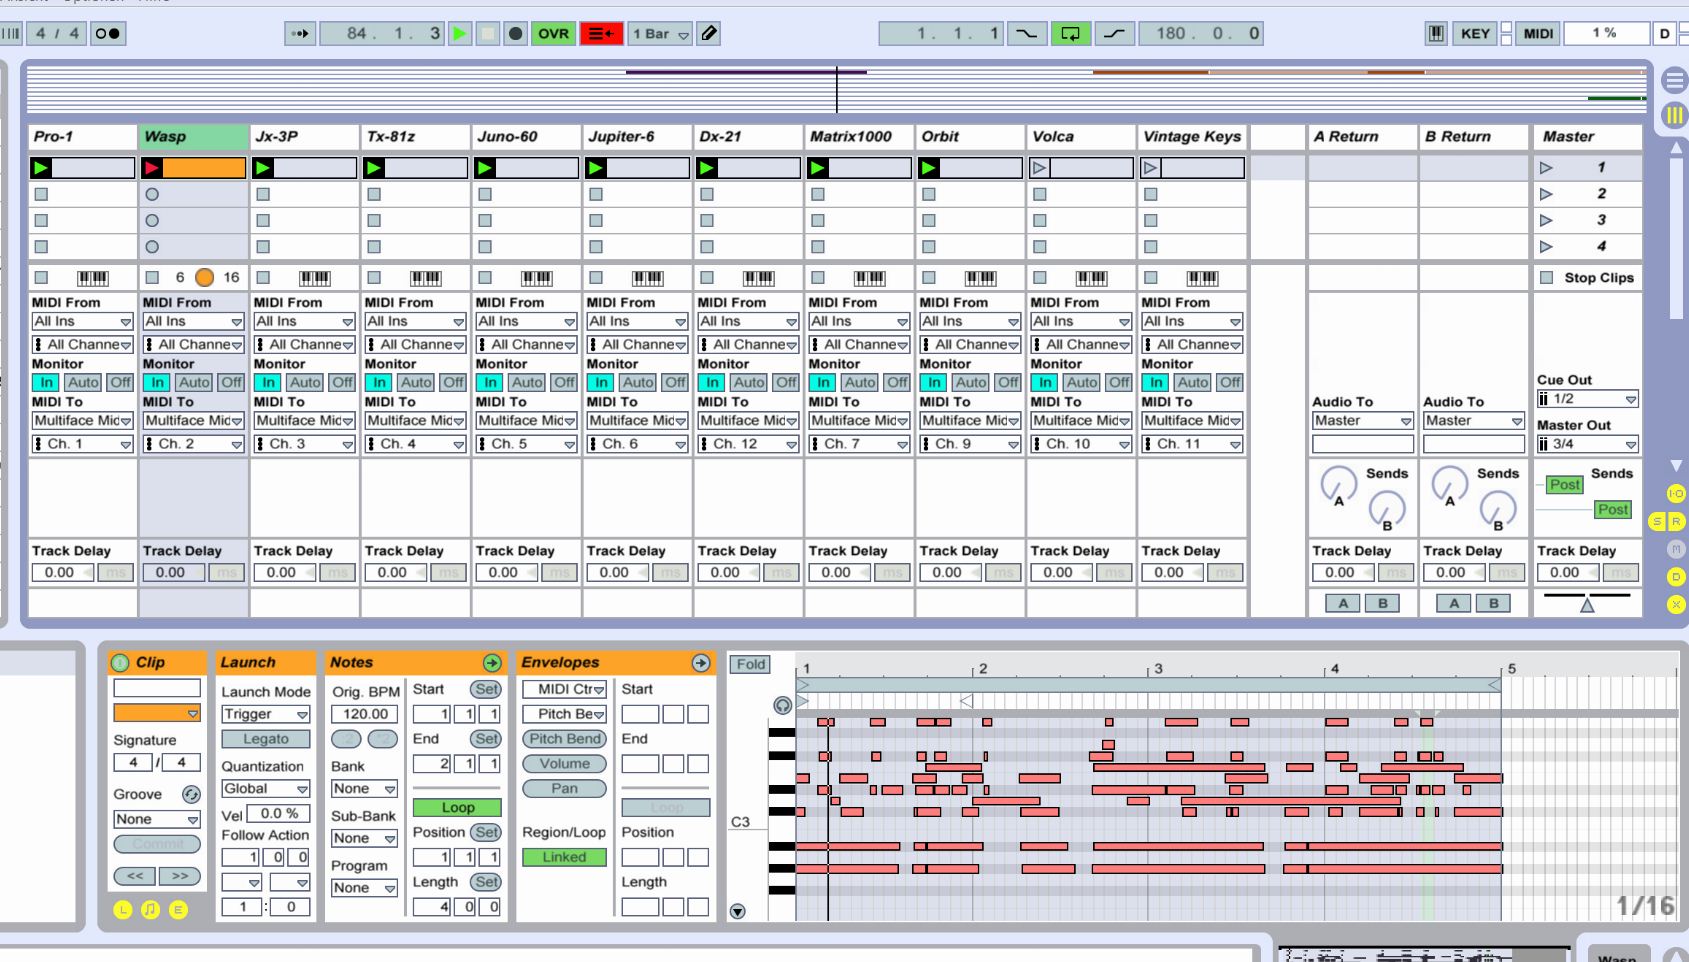The height and width of the screenshot is (962, 1689).
Task: Adjust Send A knob on A Return
Action: click(x=1338, y=485)
